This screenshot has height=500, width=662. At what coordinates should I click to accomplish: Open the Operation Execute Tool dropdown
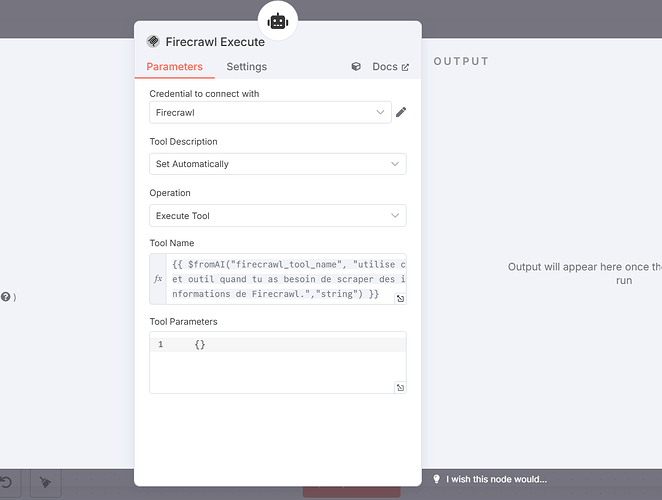tap(278, 216)
